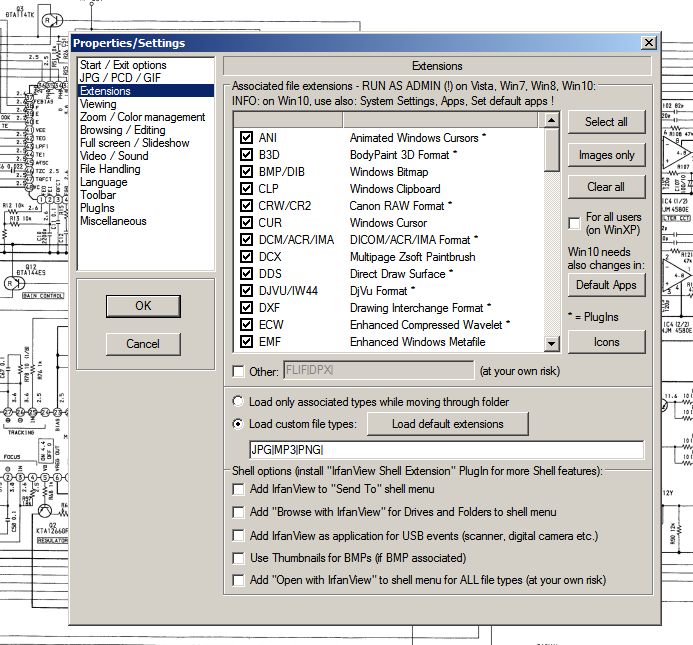The height and width of the screenshot is (645, 693).
Task: Click the 'Icons' button
Action: pyautogui.click(x=606, y=342)
